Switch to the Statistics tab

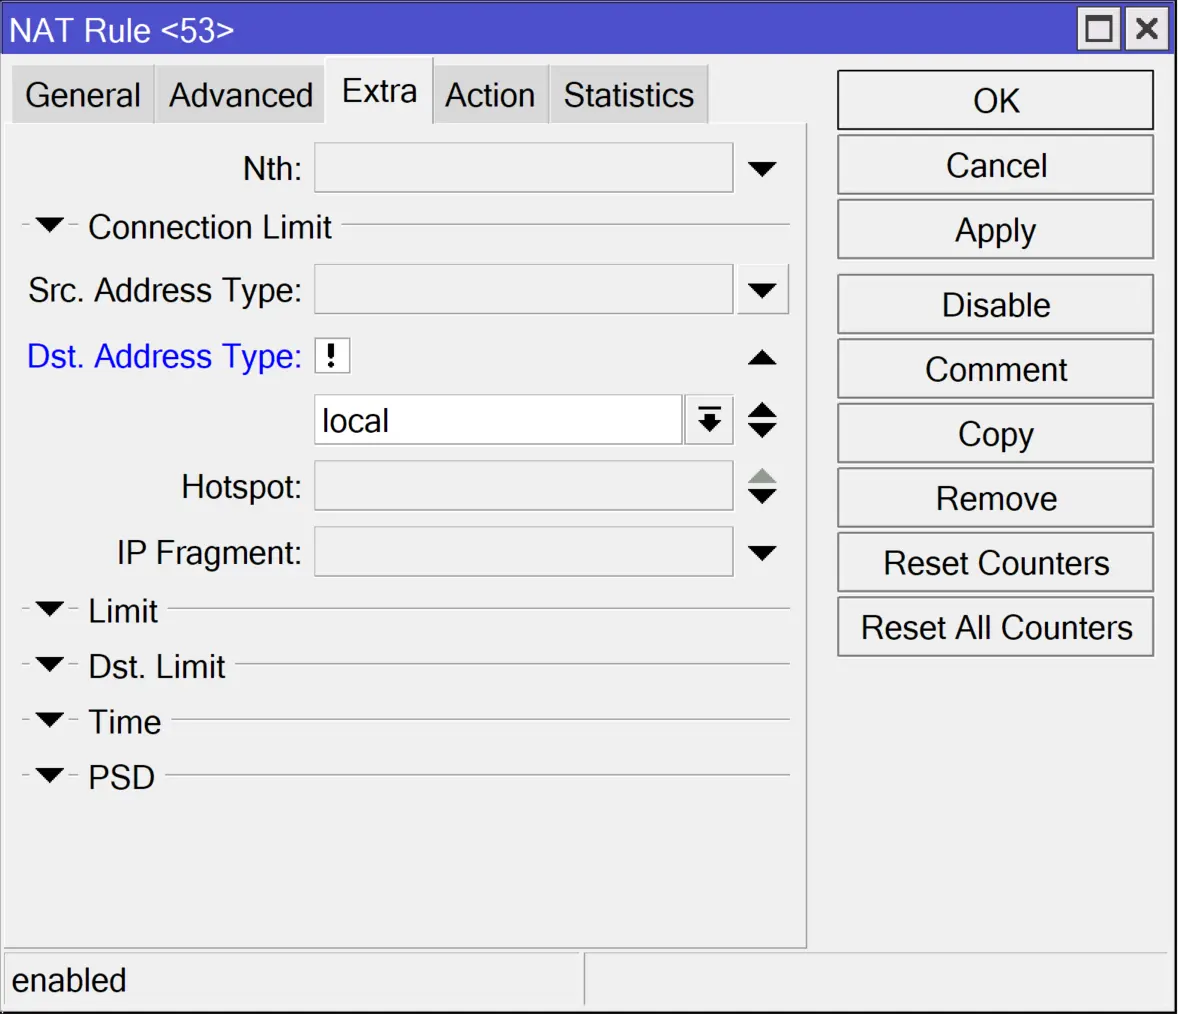(x=628, y=94)
